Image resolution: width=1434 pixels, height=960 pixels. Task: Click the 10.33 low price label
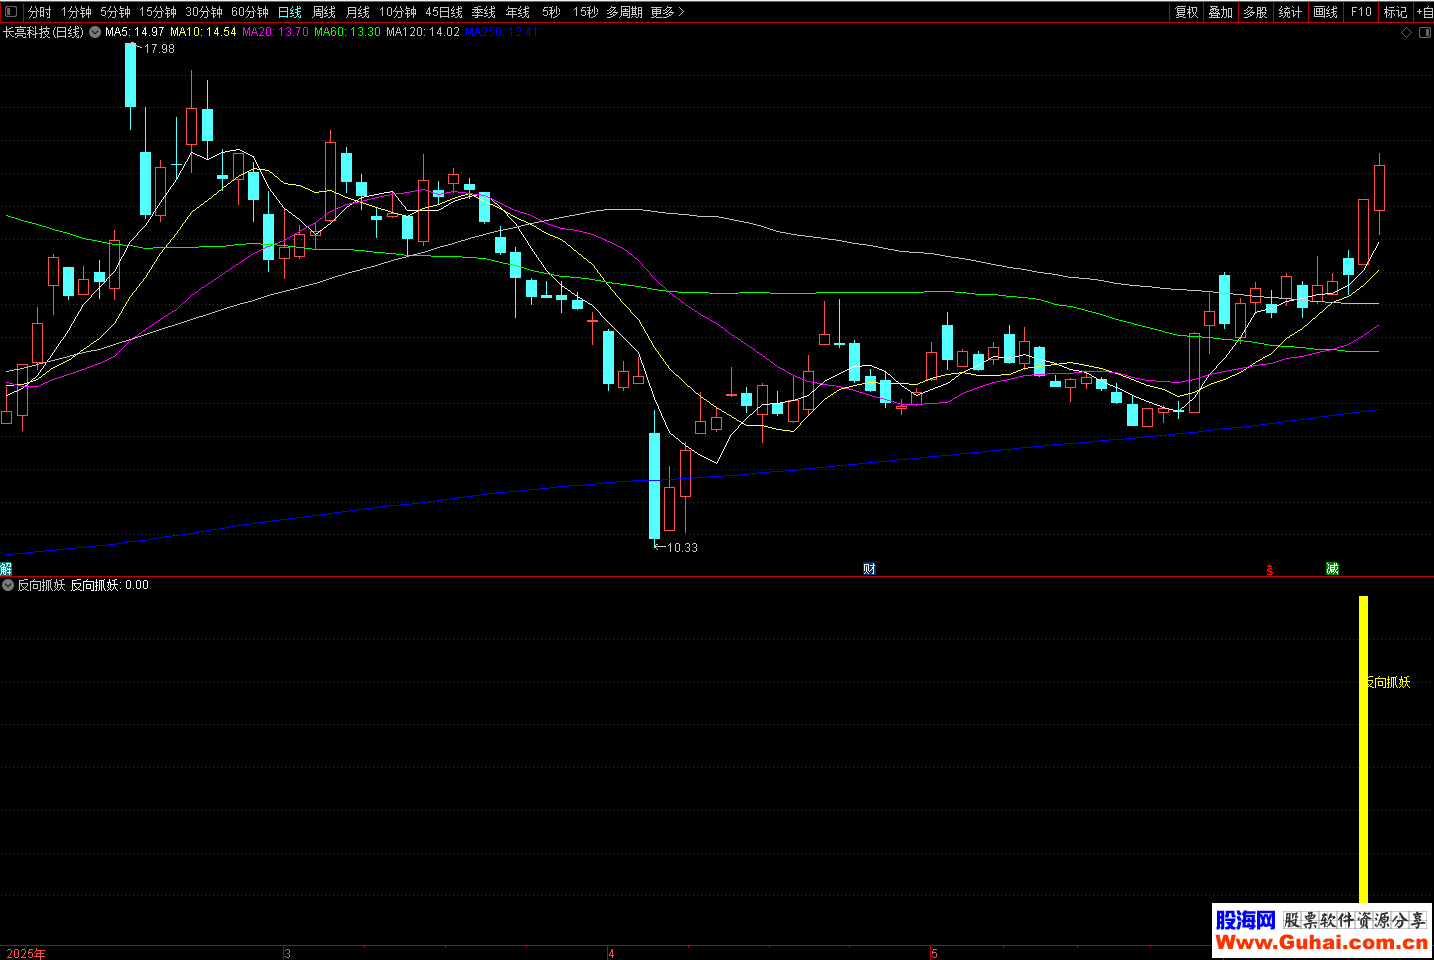[x=683, y=547]
